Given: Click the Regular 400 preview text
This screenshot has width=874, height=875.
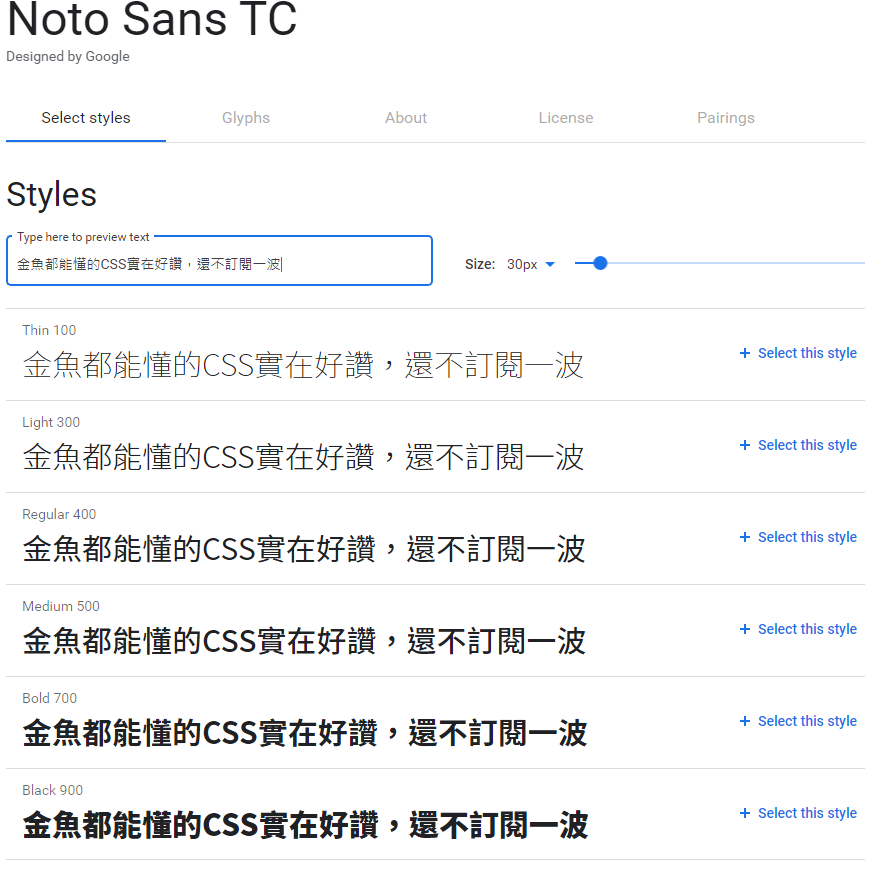Looking at the screenshot, I should (x=304, y=550).
